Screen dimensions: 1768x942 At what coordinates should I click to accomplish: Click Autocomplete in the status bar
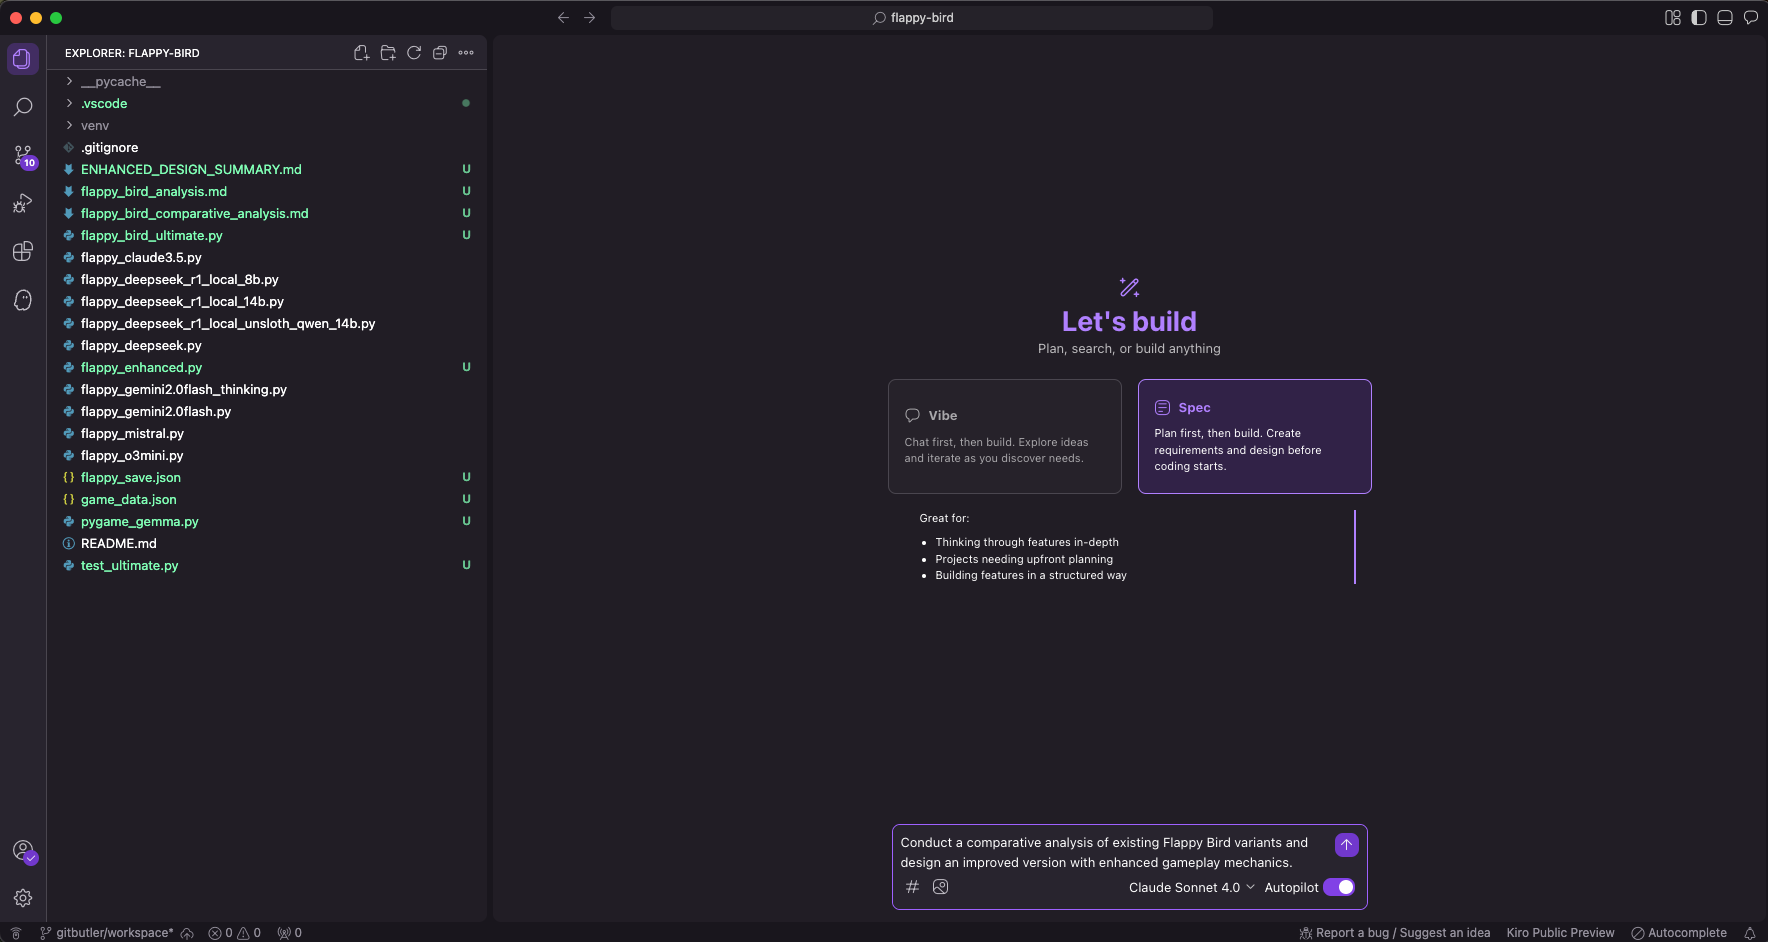pos(1679,933)
